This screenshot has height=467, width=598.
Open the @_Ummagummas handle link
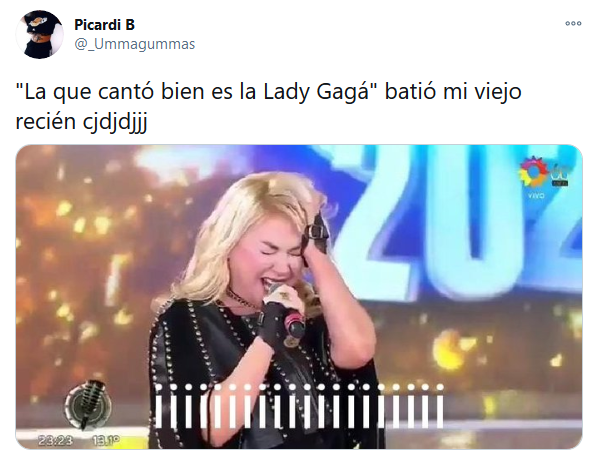click(x=135, y=44)
